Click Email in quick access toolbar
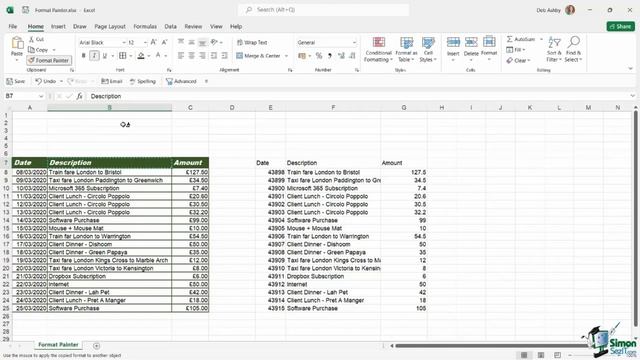This screenshot has height=360, width=640. click(x=112, y=81)
